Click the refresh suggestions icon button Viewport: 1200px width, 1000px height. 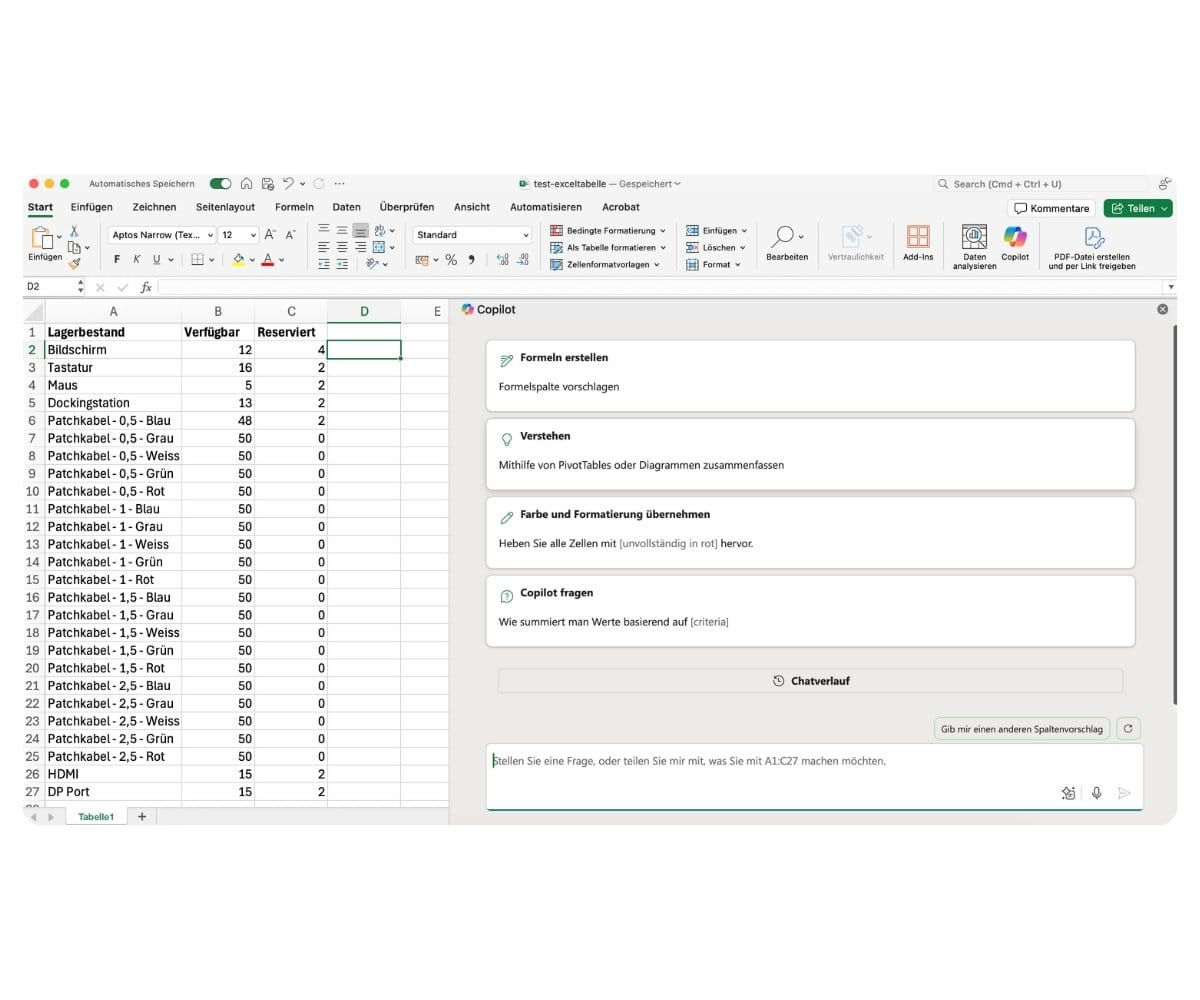(x=1128, y=729)
